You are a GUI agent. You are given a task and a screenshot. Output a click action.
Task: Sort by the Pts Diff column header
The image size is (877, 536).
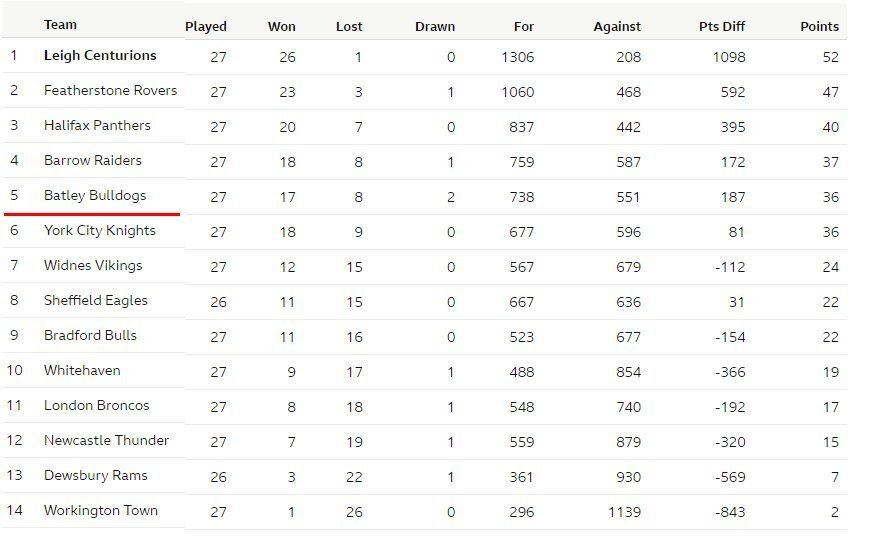click(722, 26)
